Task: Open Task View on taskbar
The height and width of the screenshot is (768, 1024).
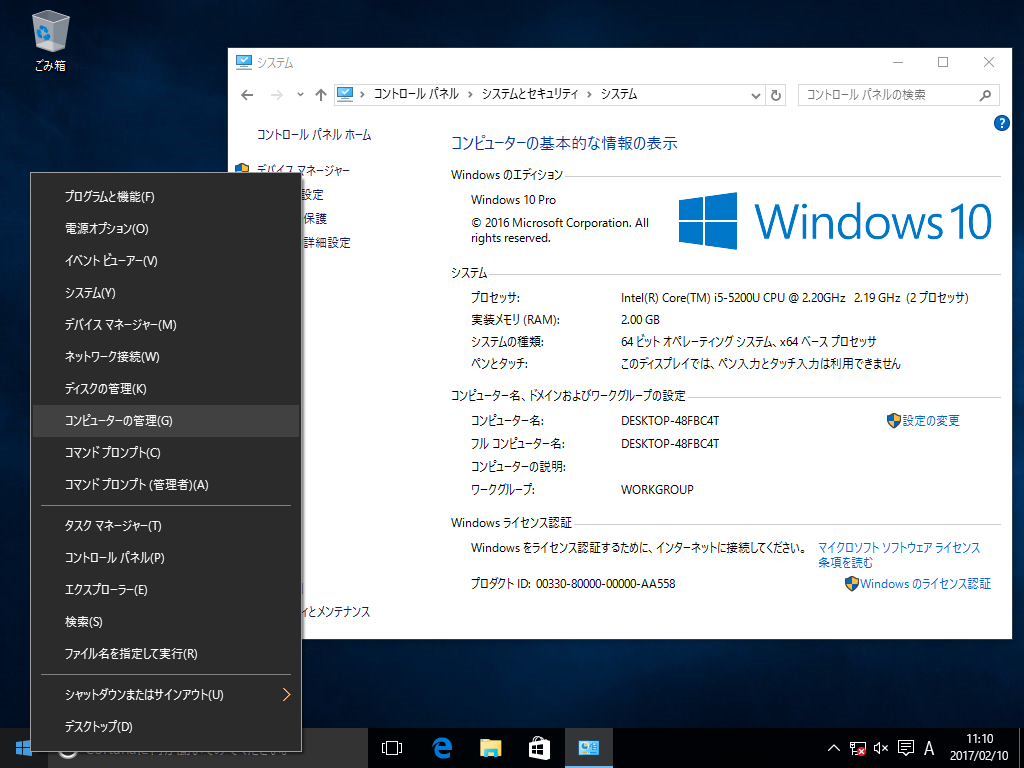Action: coord(392,748)
